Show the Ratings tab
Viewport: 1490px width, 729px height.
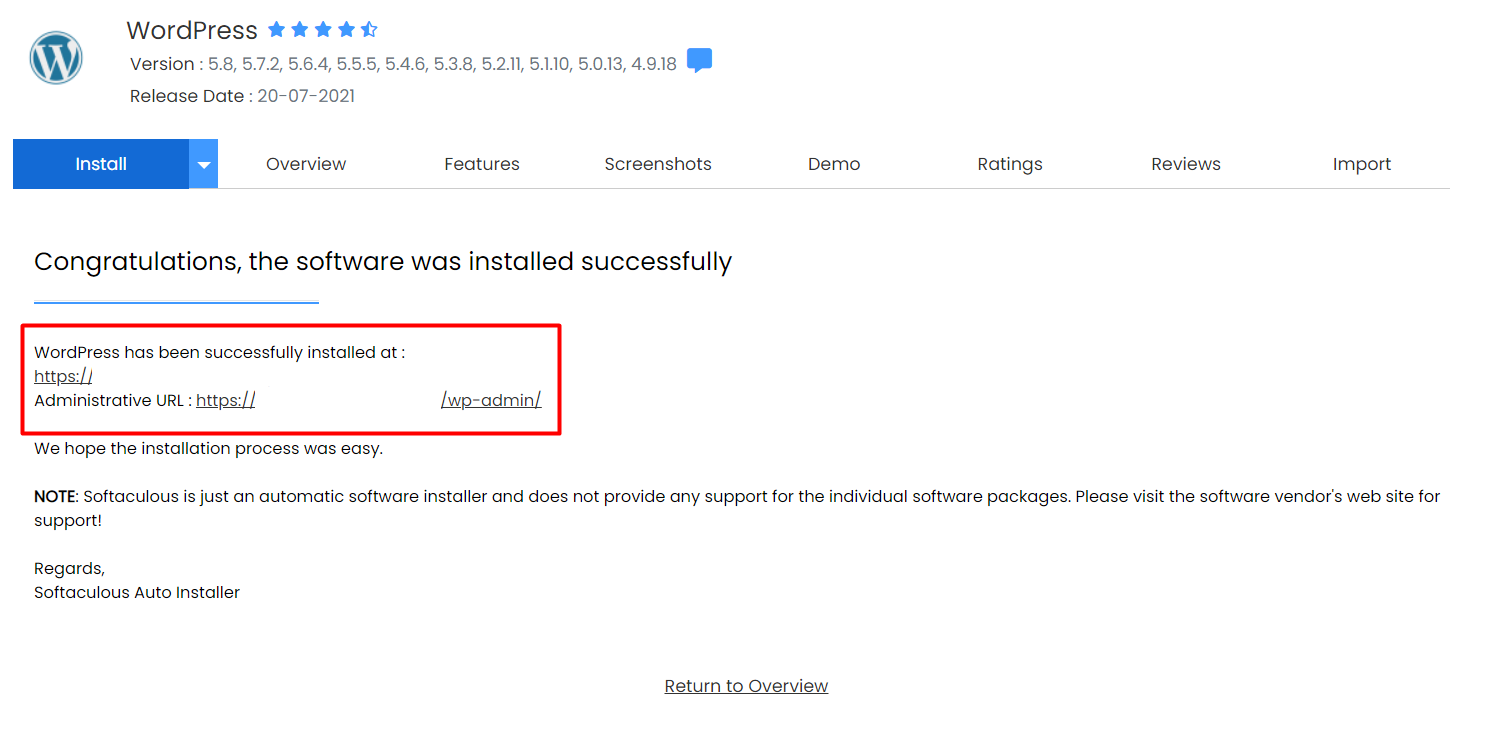tap(1010, 164)
